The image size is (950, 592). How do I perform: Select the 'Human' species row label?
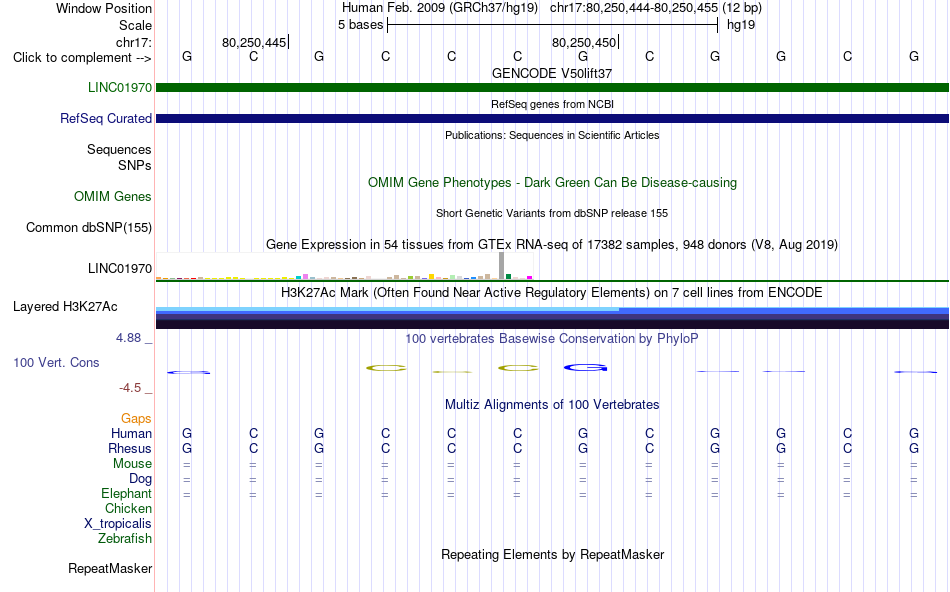[x=131, y=434]
